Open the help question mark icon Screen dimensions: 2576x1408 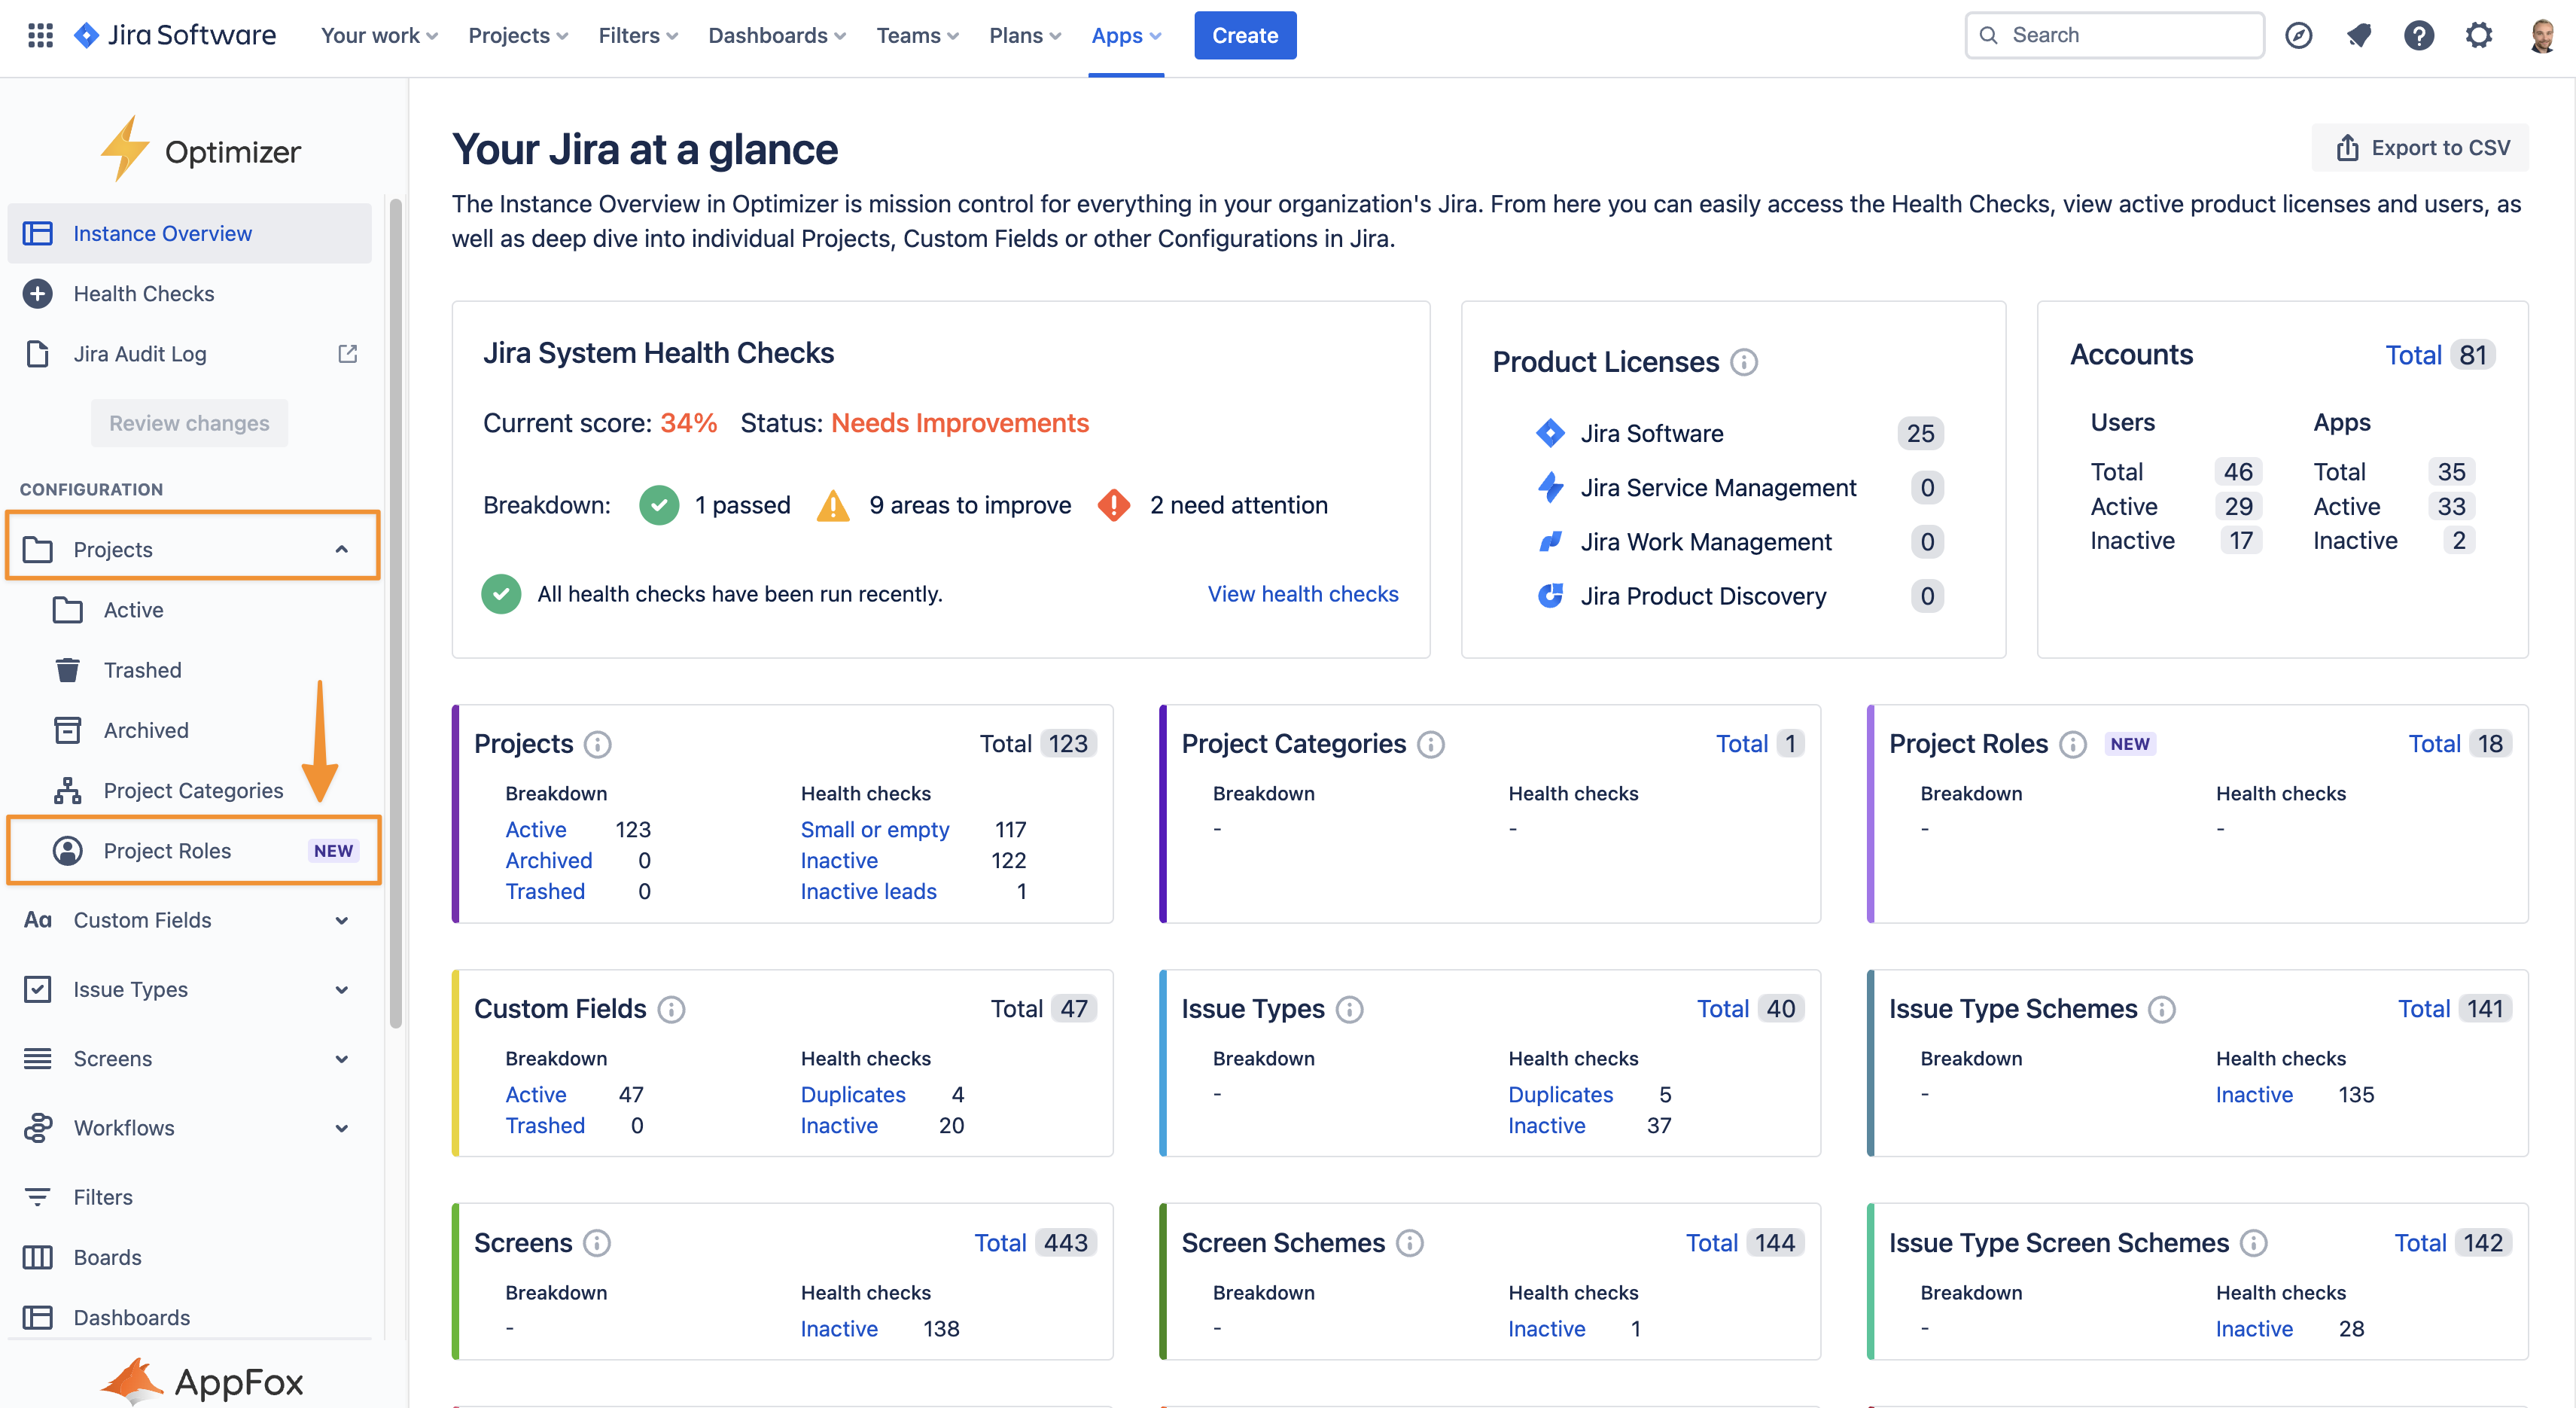(2418, 36)
